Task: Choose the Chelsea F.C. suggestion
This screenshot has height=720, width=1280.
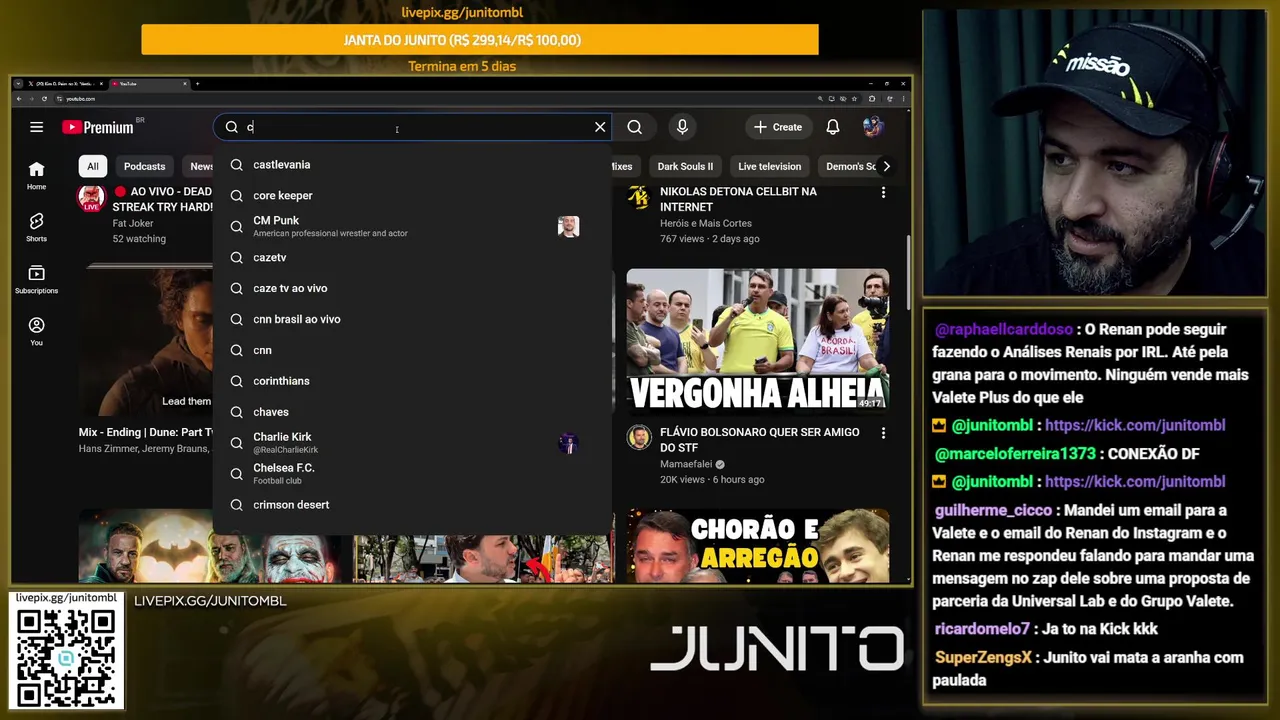Action: pyautogui.click(x=412, y=473)
